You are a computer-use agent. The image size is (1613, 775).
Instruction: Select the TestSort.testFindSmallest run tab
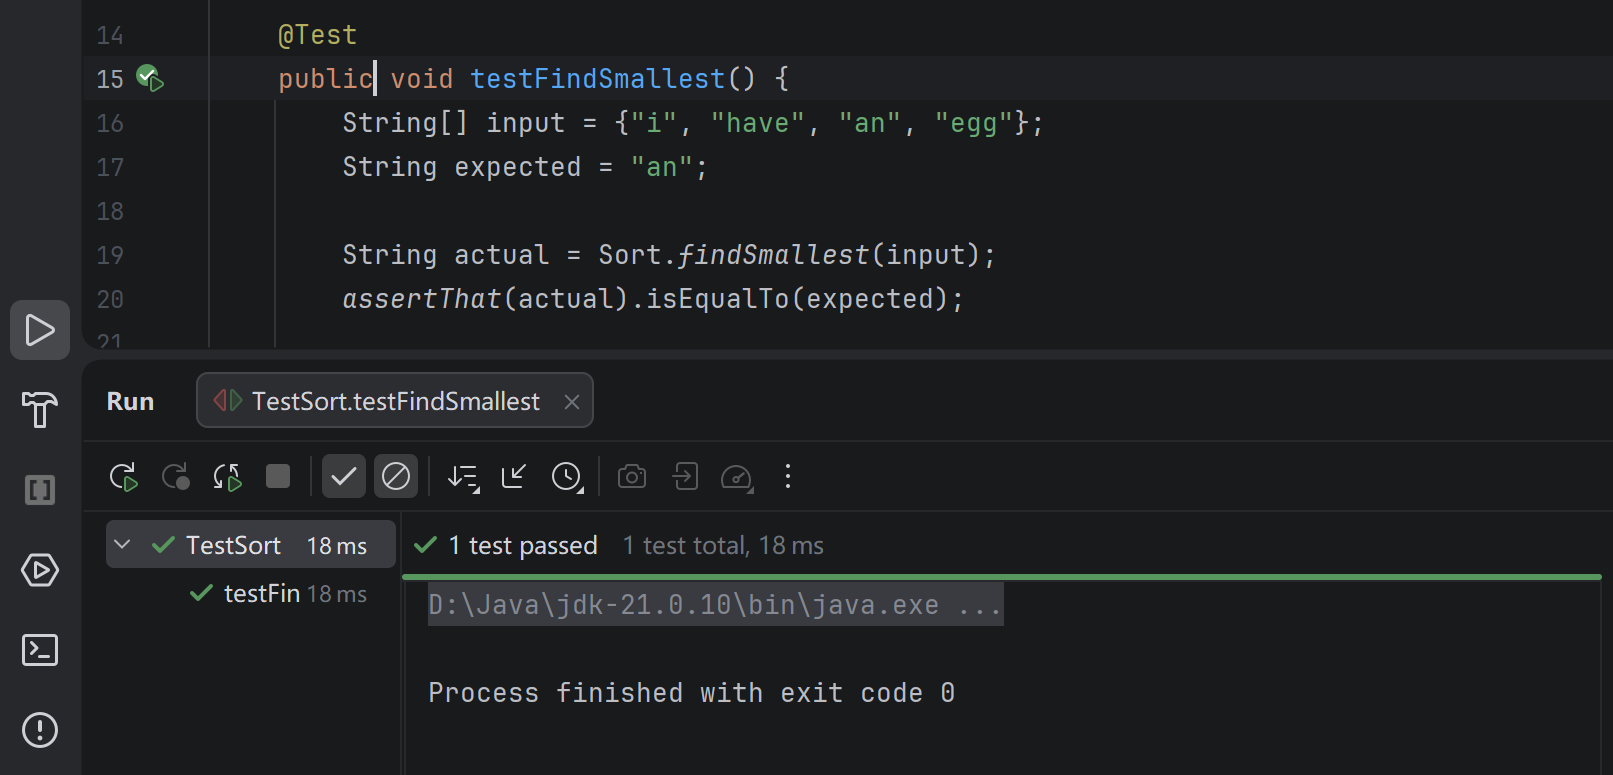point(395,401)
